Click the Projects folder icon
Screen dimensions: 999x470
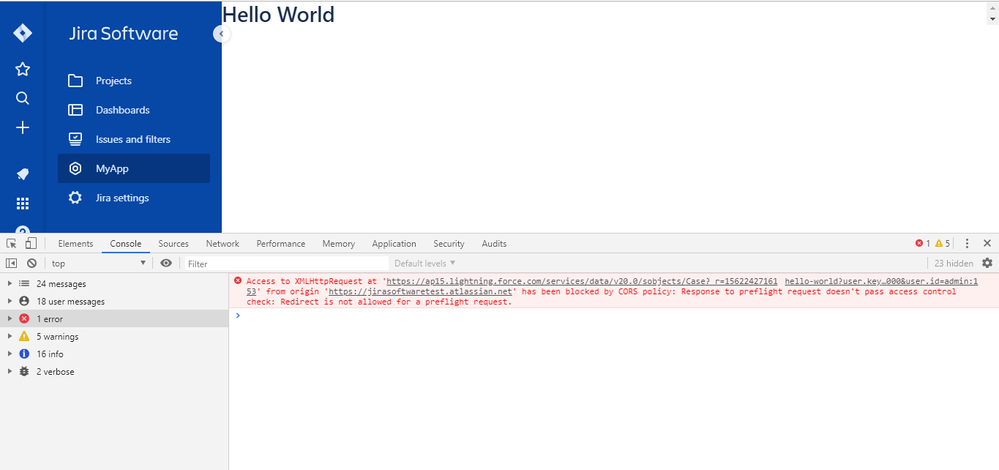point(75,81)
